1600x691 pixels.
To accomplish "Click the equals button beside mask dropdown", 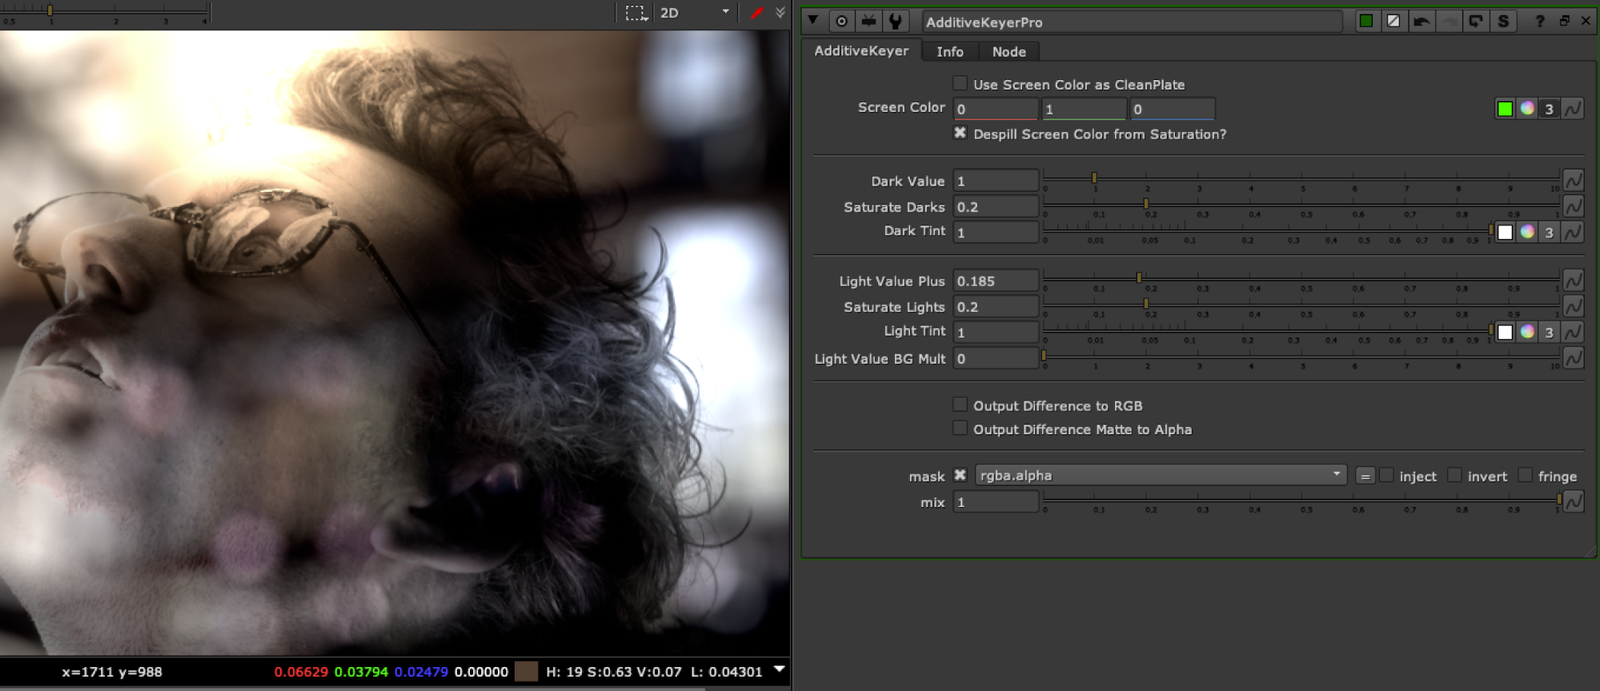I will (x=1365, y=476).
